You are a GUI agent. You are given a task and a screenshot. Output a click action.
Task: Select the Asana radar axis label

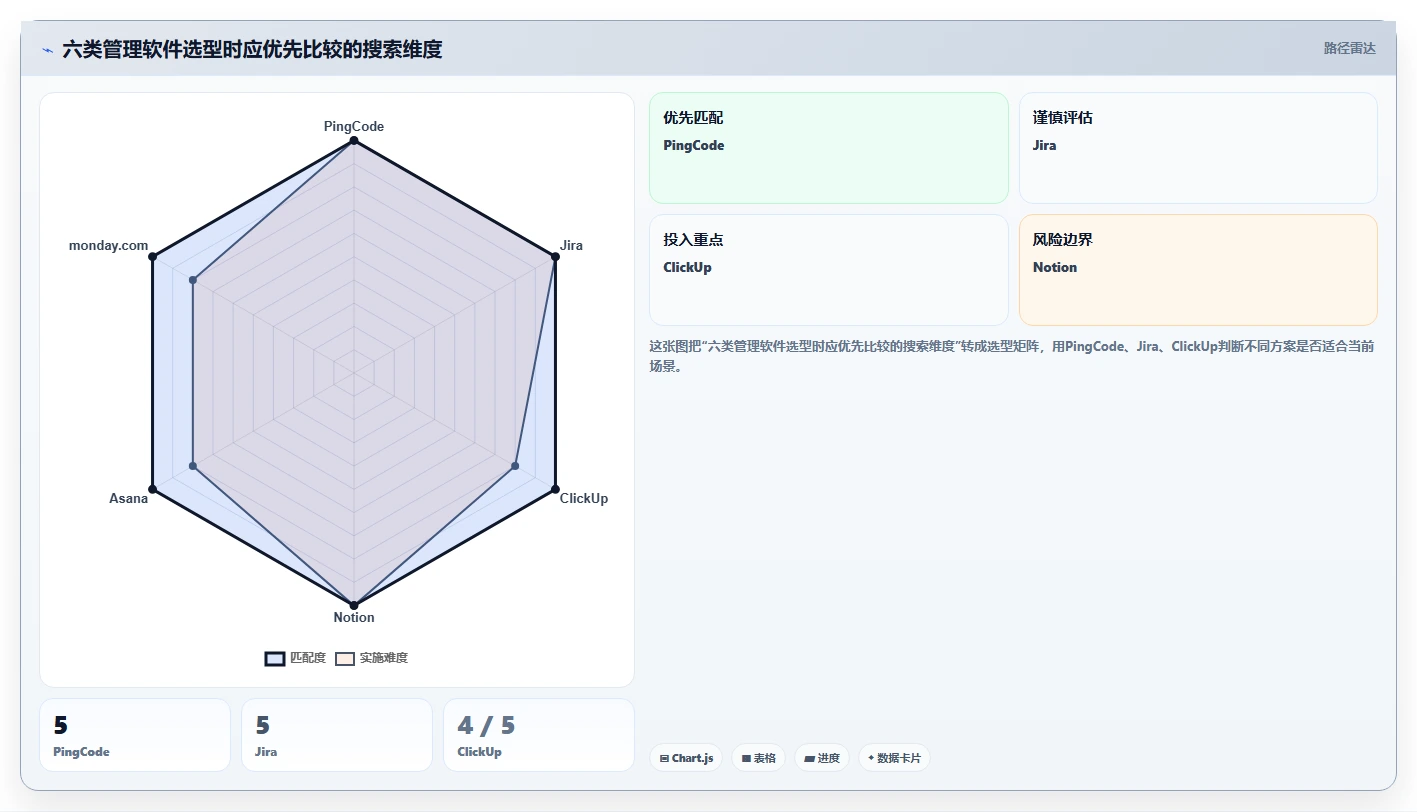(x=128, y=498)
